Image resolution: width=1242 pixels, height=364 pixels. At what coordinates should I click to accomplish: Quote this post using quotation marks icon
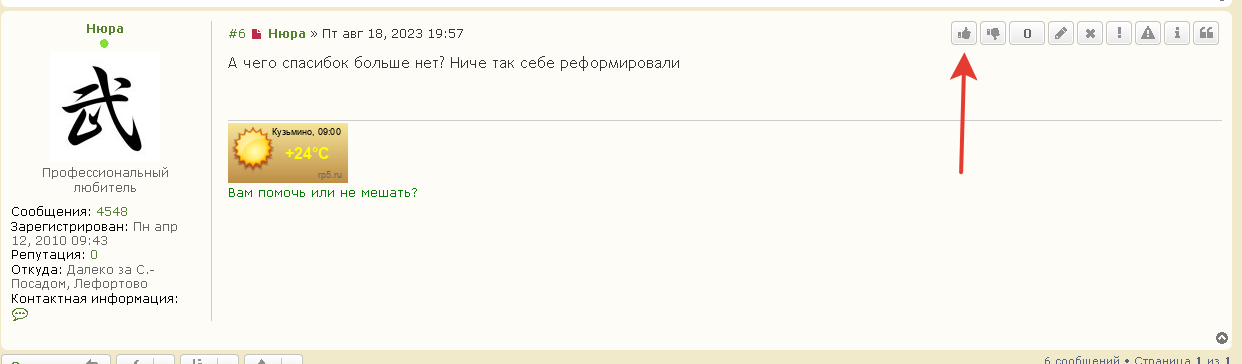(1206, 33)
